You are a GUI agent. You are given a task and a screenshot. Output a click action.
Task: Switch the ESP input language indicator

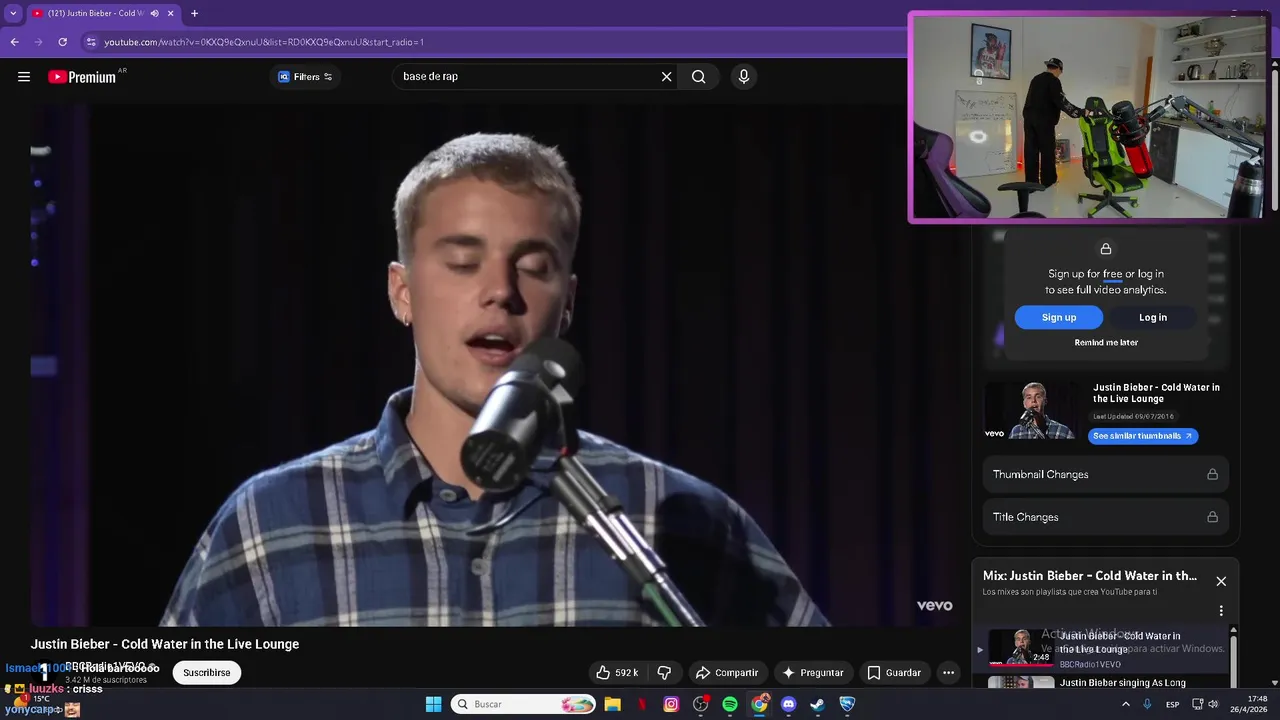(1172, 704)
